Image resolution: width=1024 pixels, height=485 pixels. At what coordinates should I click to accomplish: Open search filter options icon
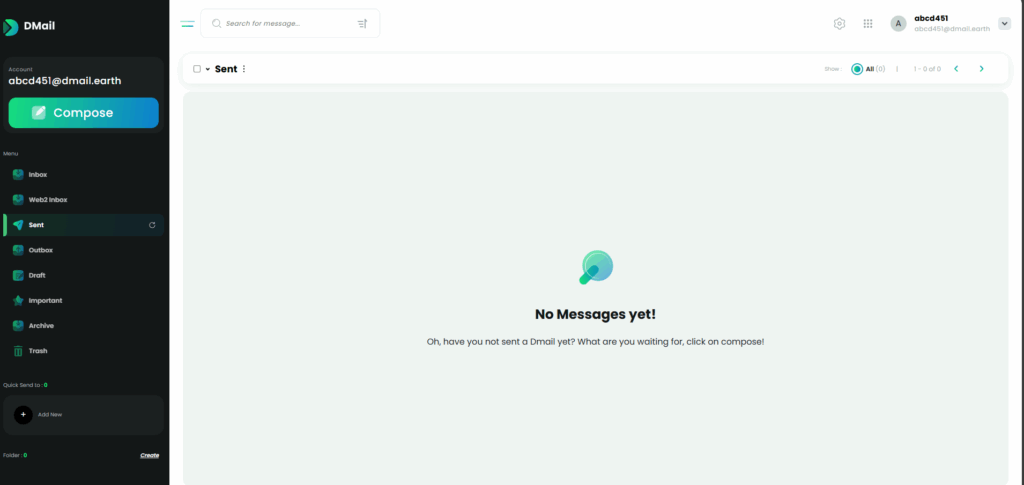[x=362, y=23]
